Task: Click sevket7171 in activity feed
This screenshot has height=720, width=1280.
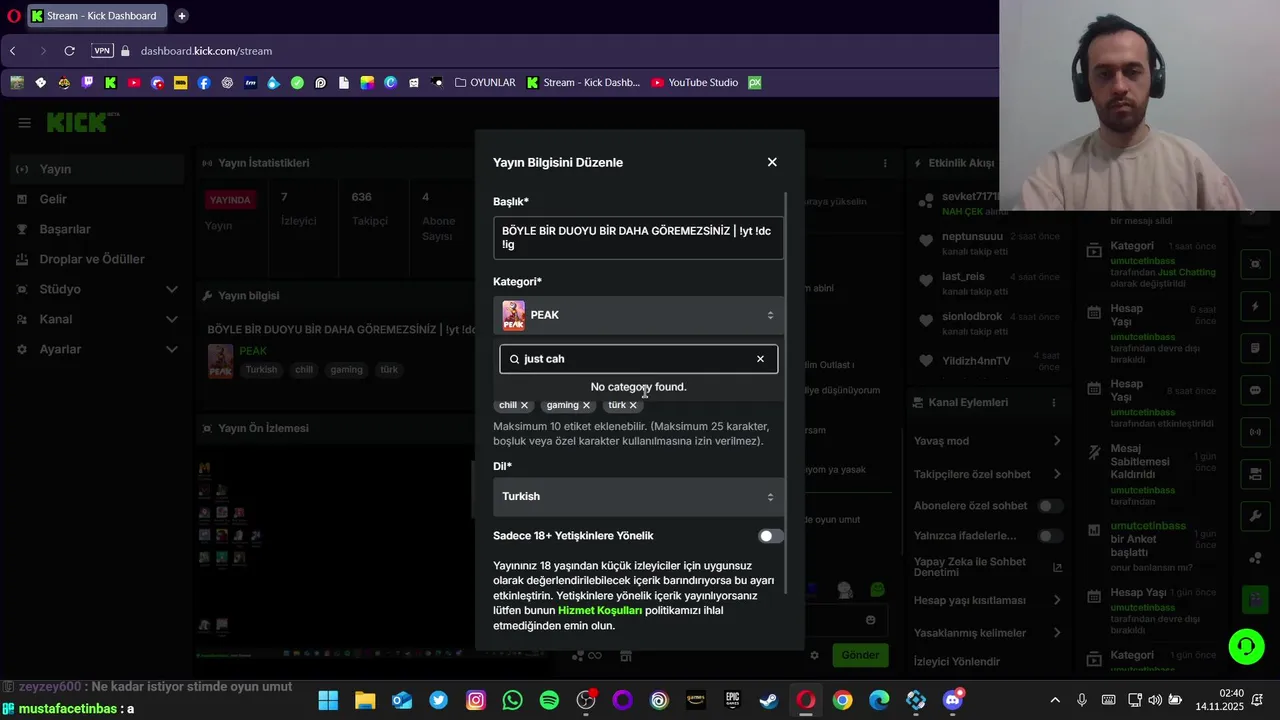Action: click(970, 197)
